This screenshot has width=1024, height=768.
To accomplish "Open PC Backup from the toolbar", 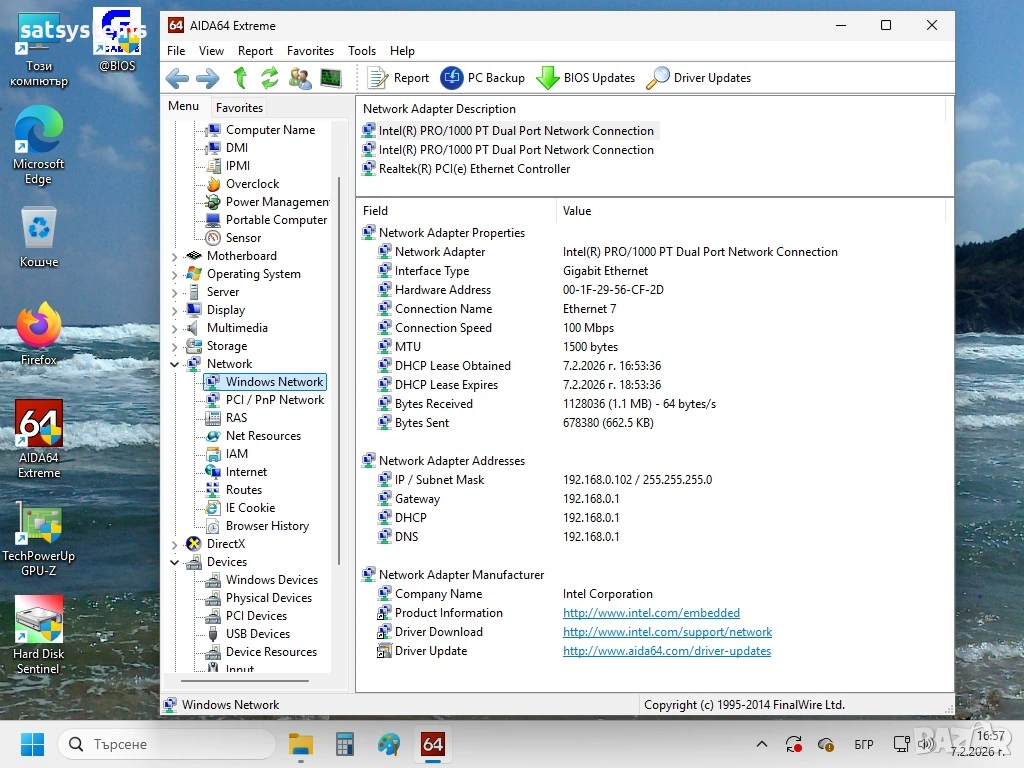I will 482,78.
